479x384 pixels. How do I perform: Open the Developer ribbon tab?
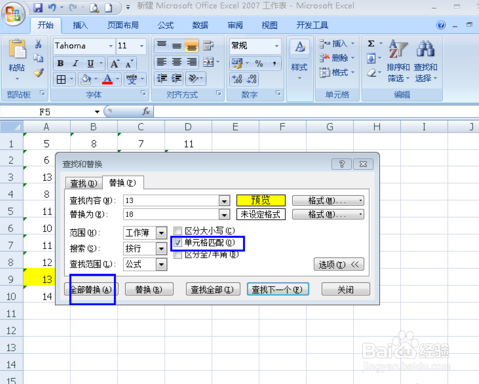click(x=312, y=25)
